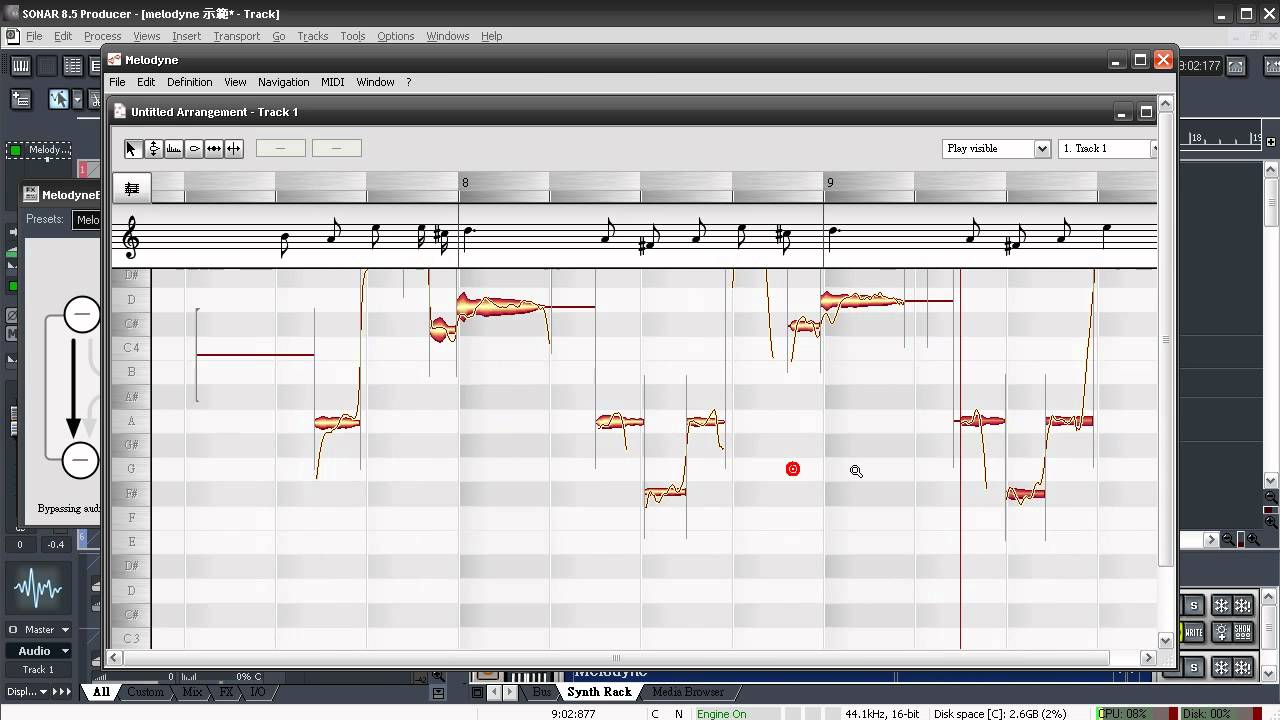Viewport: 1280px width, 720px height.
Task: Click the SONAR time ruler plus button
Action: [1271, 143]
